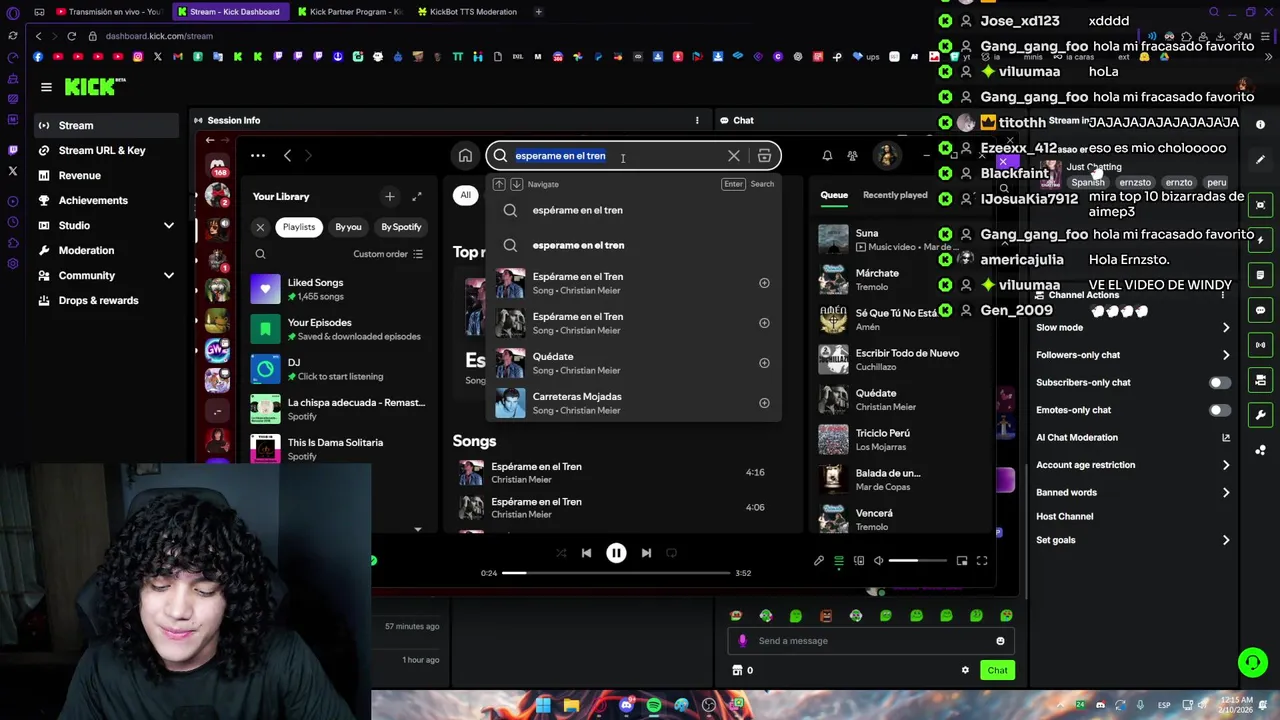Open Spotify lyrics microphone icon
The width and height of the screenshot is (1280, 720).
tap(819, 561)
